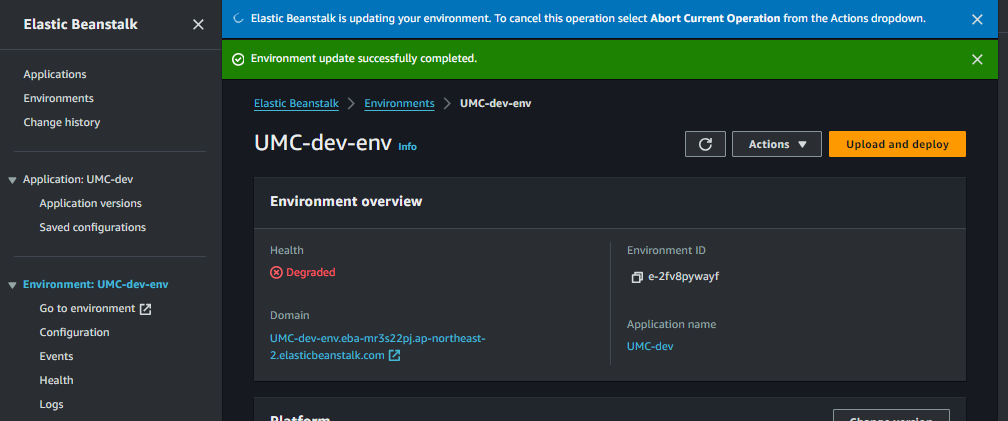The width and height of the screenshot is (1008, 421).
Task: Click the Environment overview heading
Action: click(x=346, y=201)
